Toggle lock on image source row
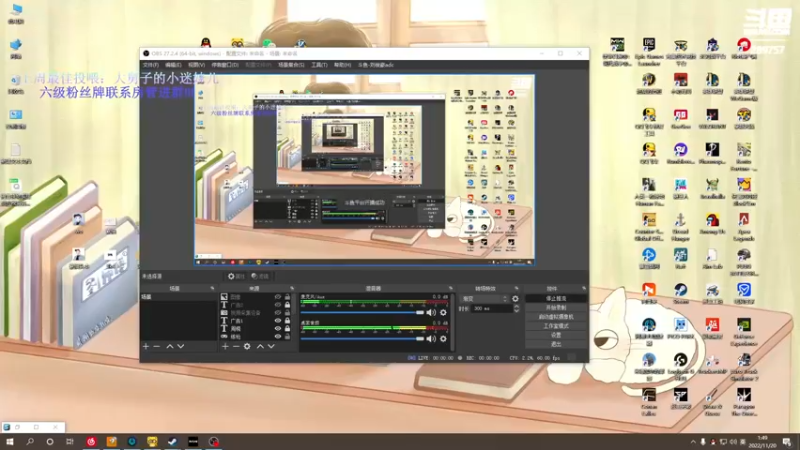Image resolution: width=800 pixels, height=450 pixels. tap(287, 297)
